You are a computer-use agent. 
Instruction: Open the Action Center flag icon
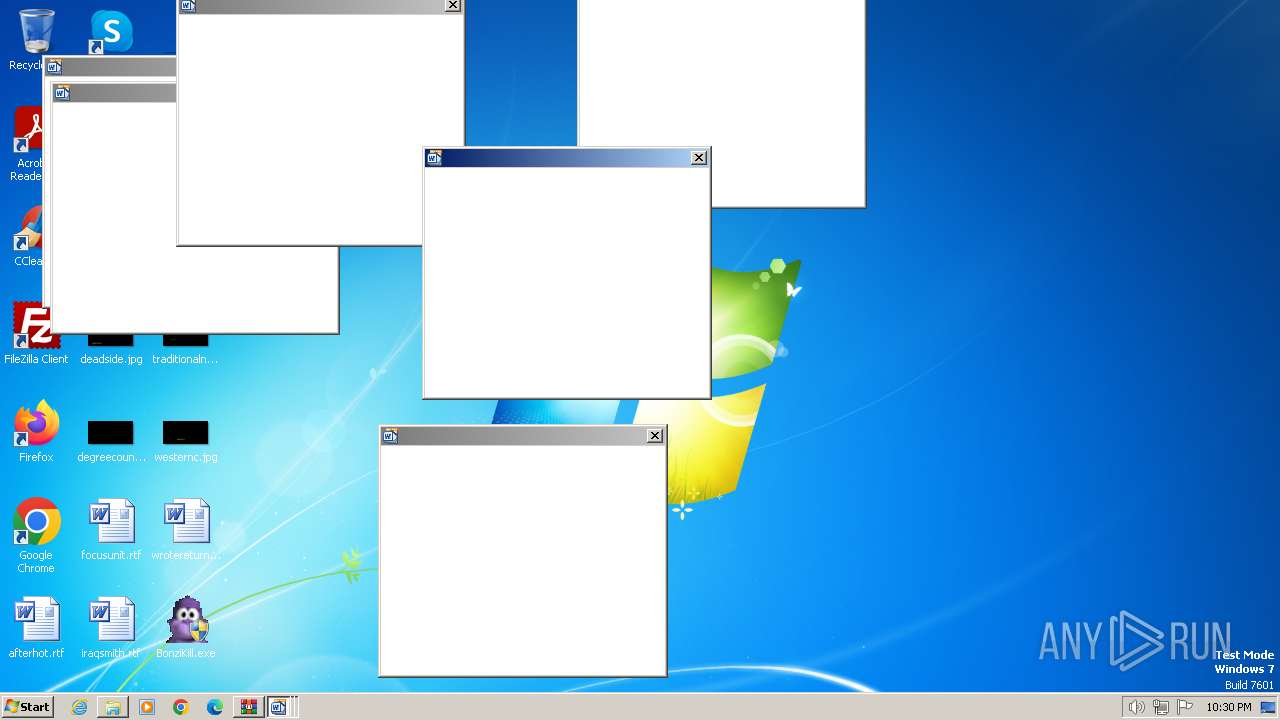(x=1185, y=707)
